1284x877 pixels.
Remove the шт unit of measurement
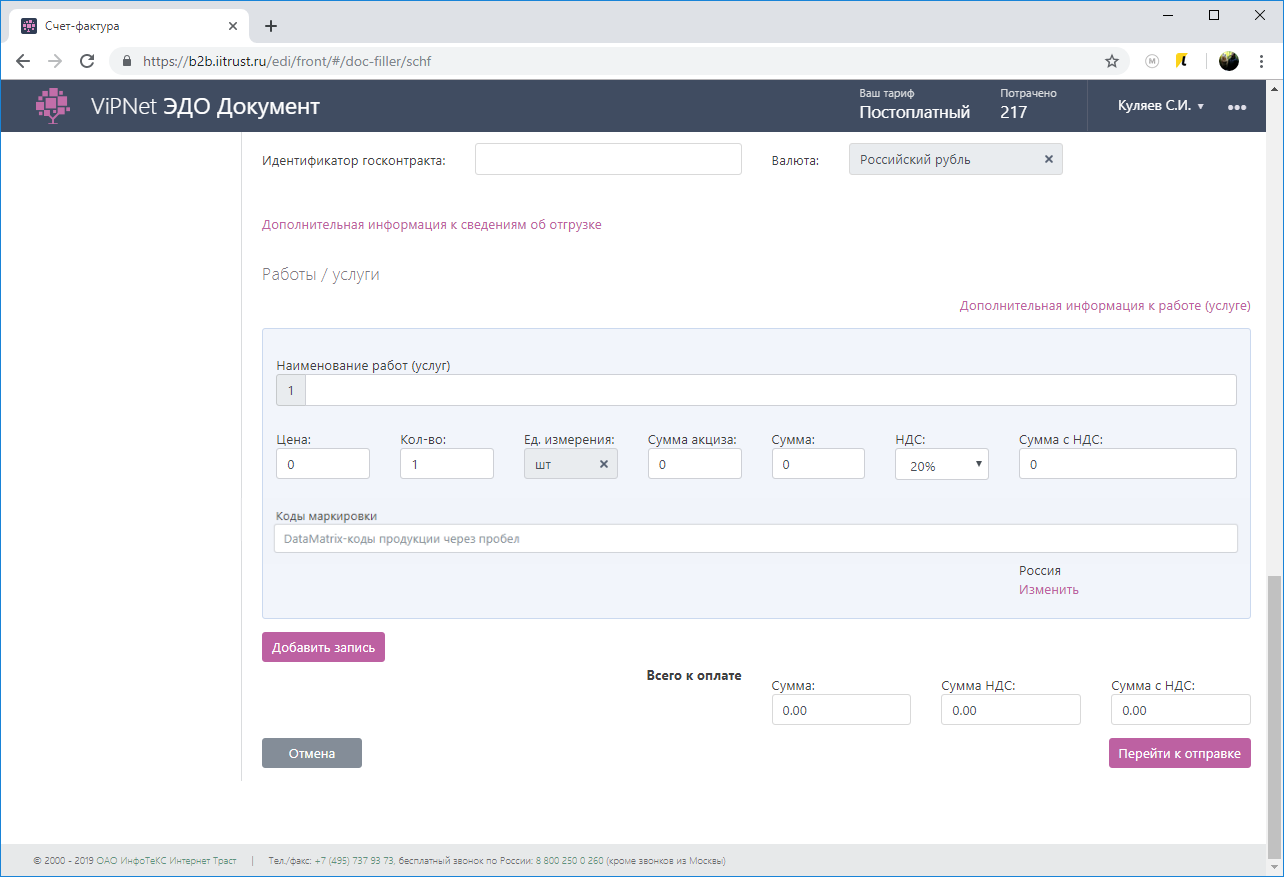pyautogui.click(x=604, y=463)
